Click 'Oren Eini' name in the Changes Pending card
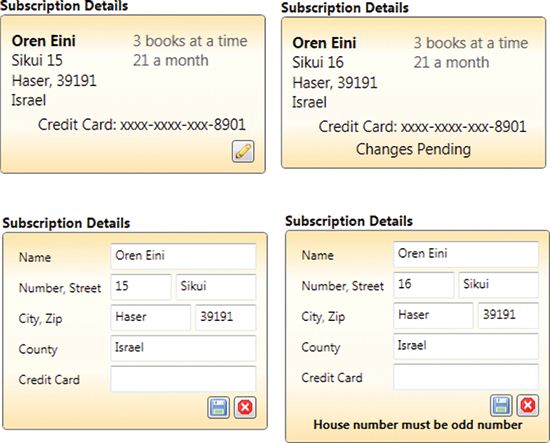This screenshot has height=443, width=550. point(324,43)
